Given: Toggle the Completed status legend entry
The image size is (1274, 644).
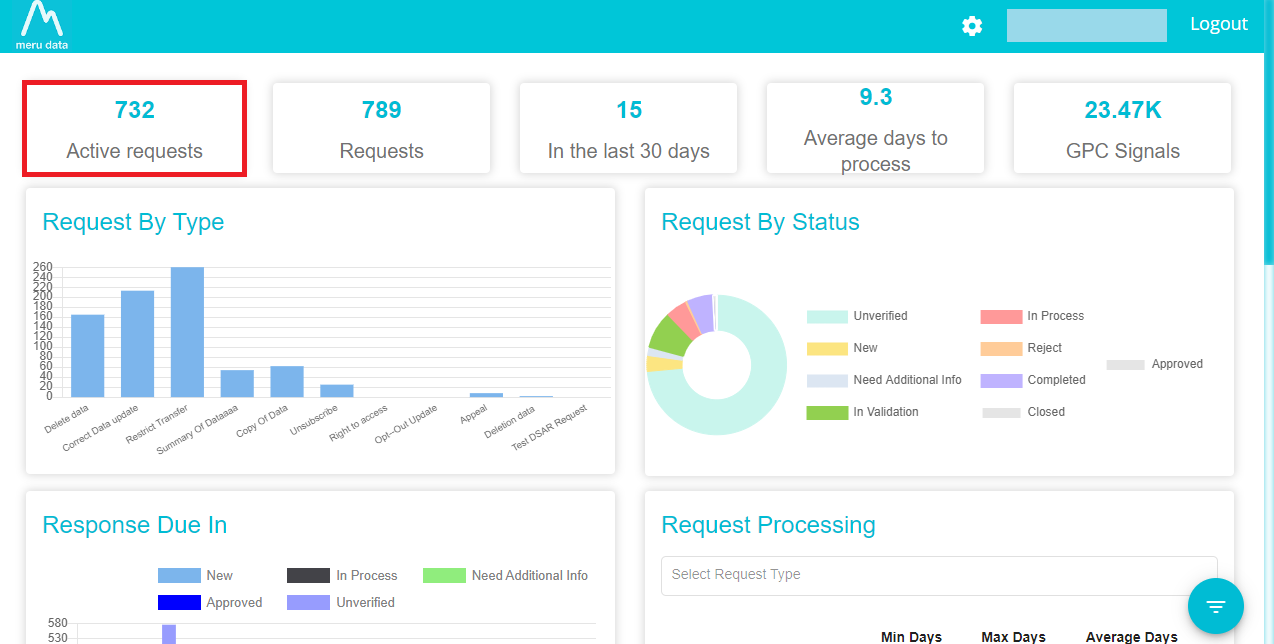Looking at the screenshot, I should [1033, 380].
